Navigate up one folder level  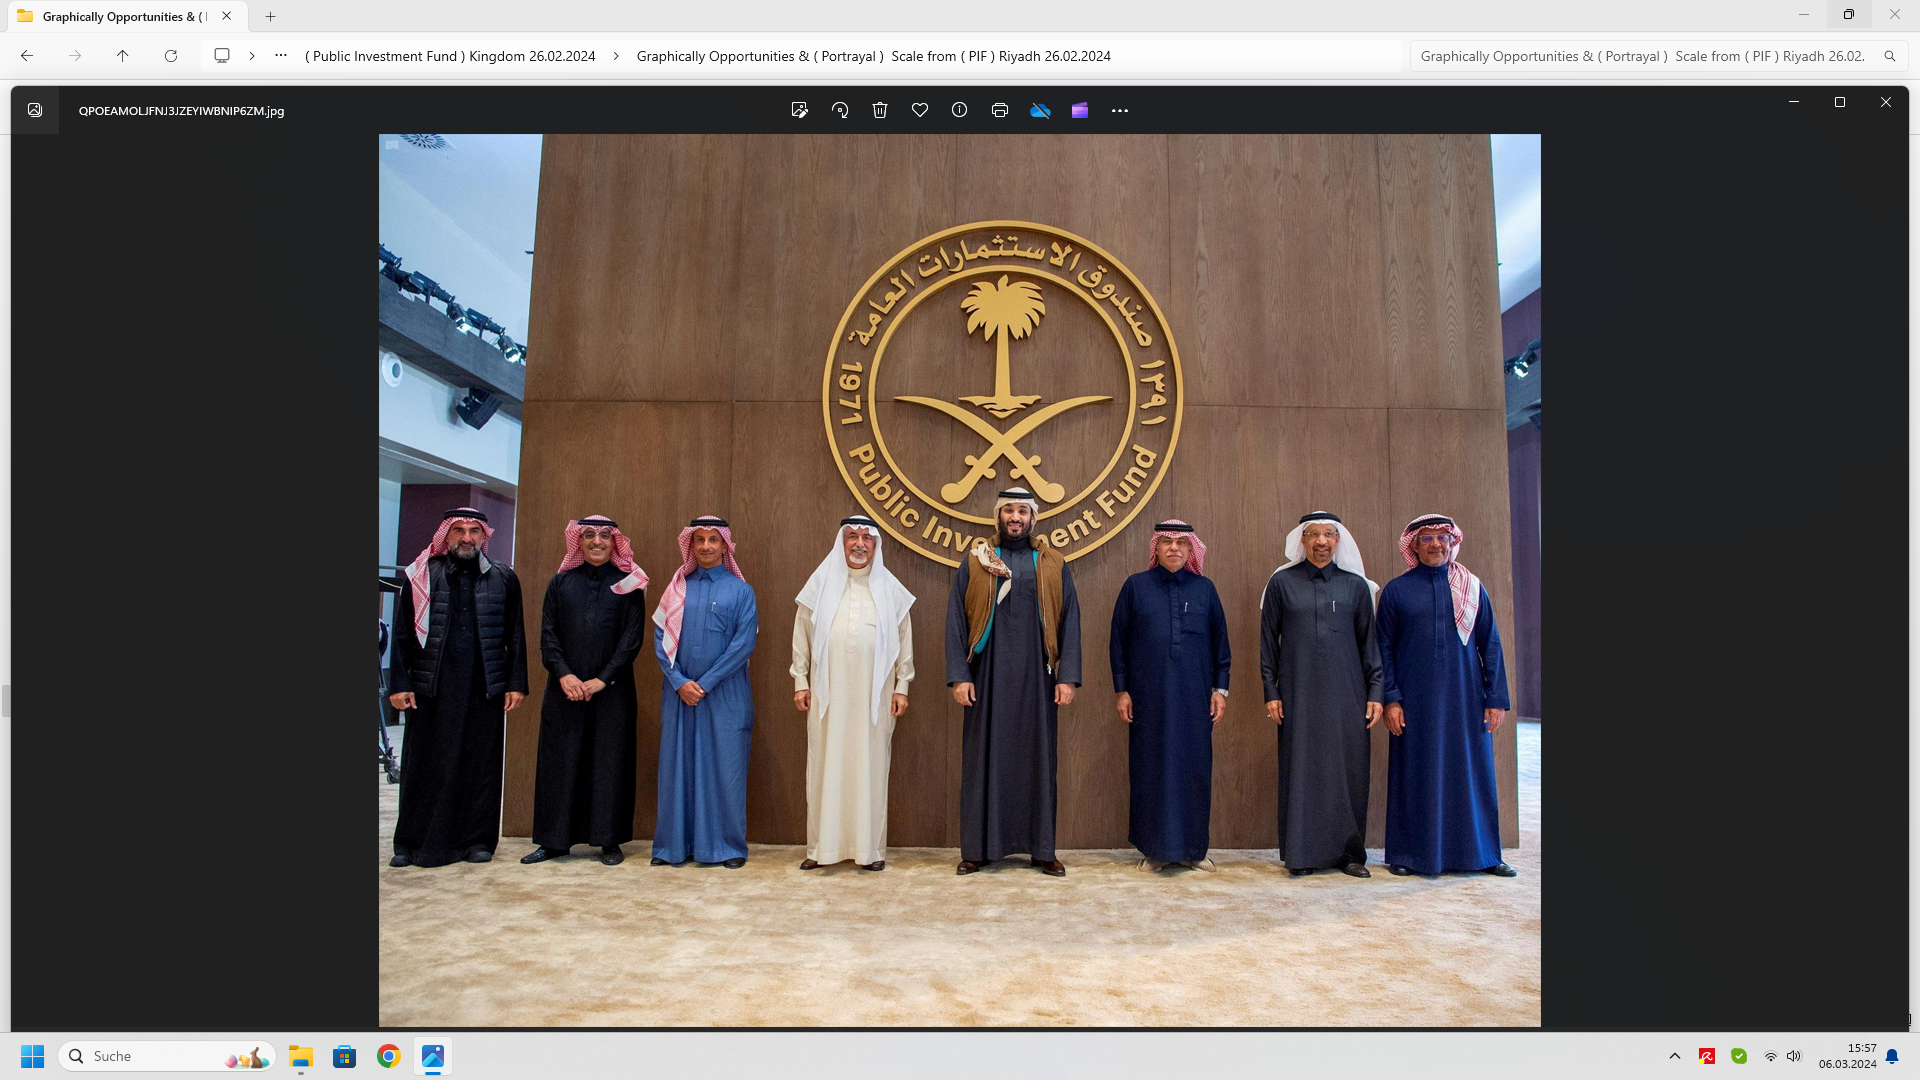tap(123, 56)
